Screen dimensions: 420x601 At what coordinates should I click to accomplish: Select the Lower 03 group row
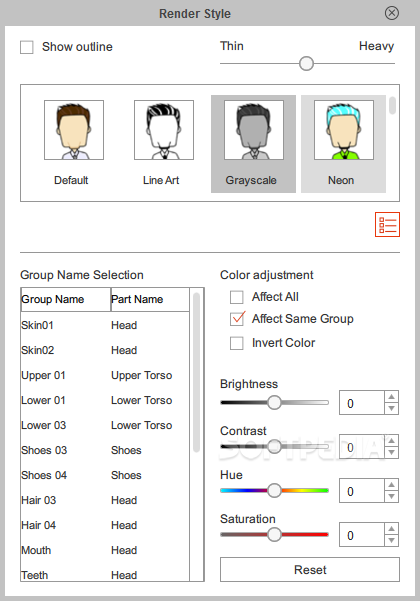coord(105,425)
